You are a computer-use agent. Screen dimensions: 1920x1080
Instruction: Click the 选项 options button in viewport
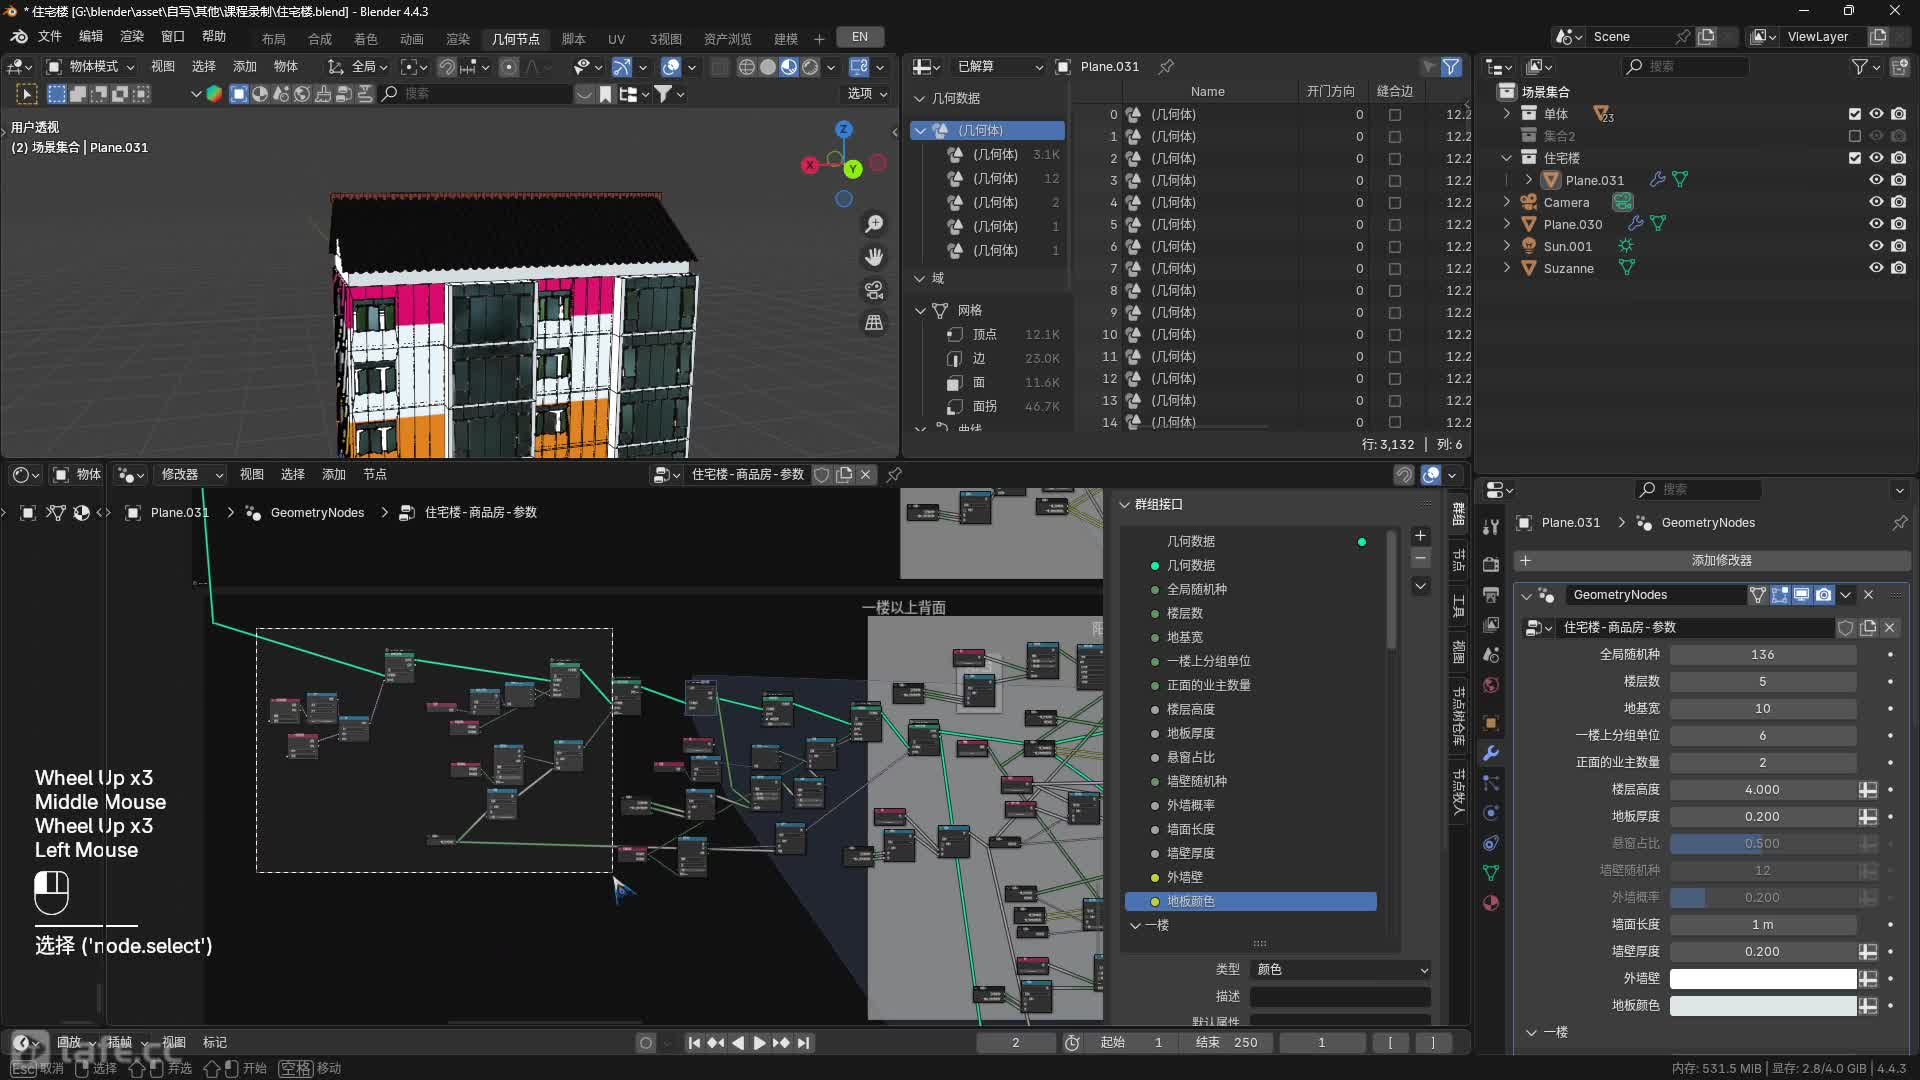tap(867, 94)
